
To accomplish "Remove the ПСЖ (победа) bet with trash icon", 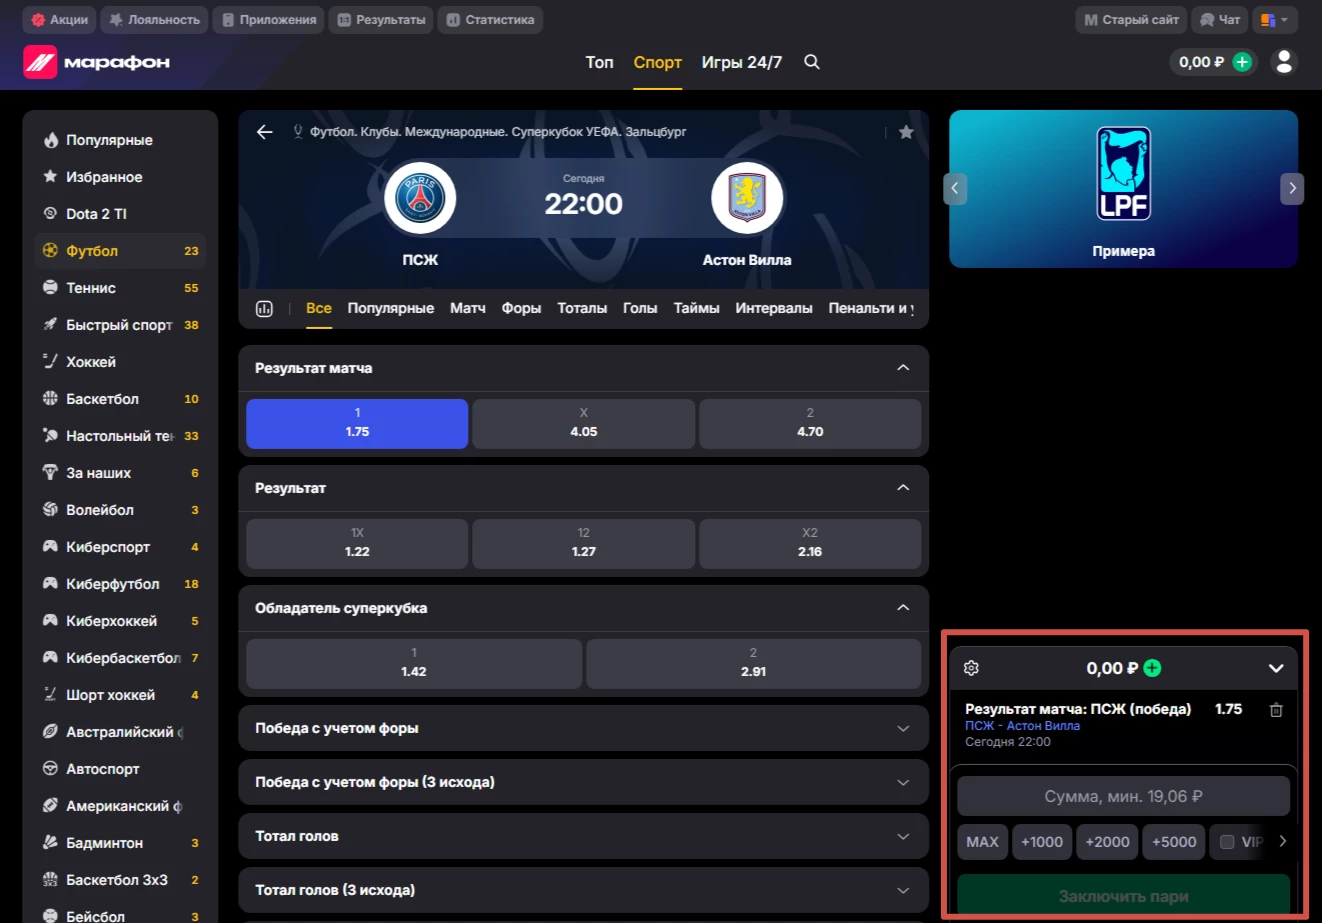I will (x=1276, y=710).
